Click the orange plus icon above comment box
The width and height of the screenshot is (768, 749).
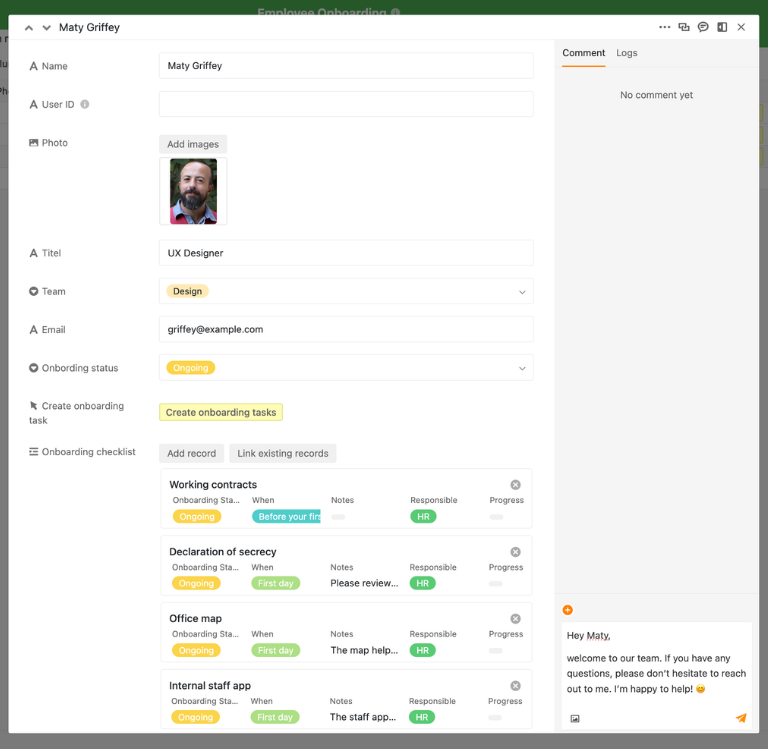coord(568,610)
